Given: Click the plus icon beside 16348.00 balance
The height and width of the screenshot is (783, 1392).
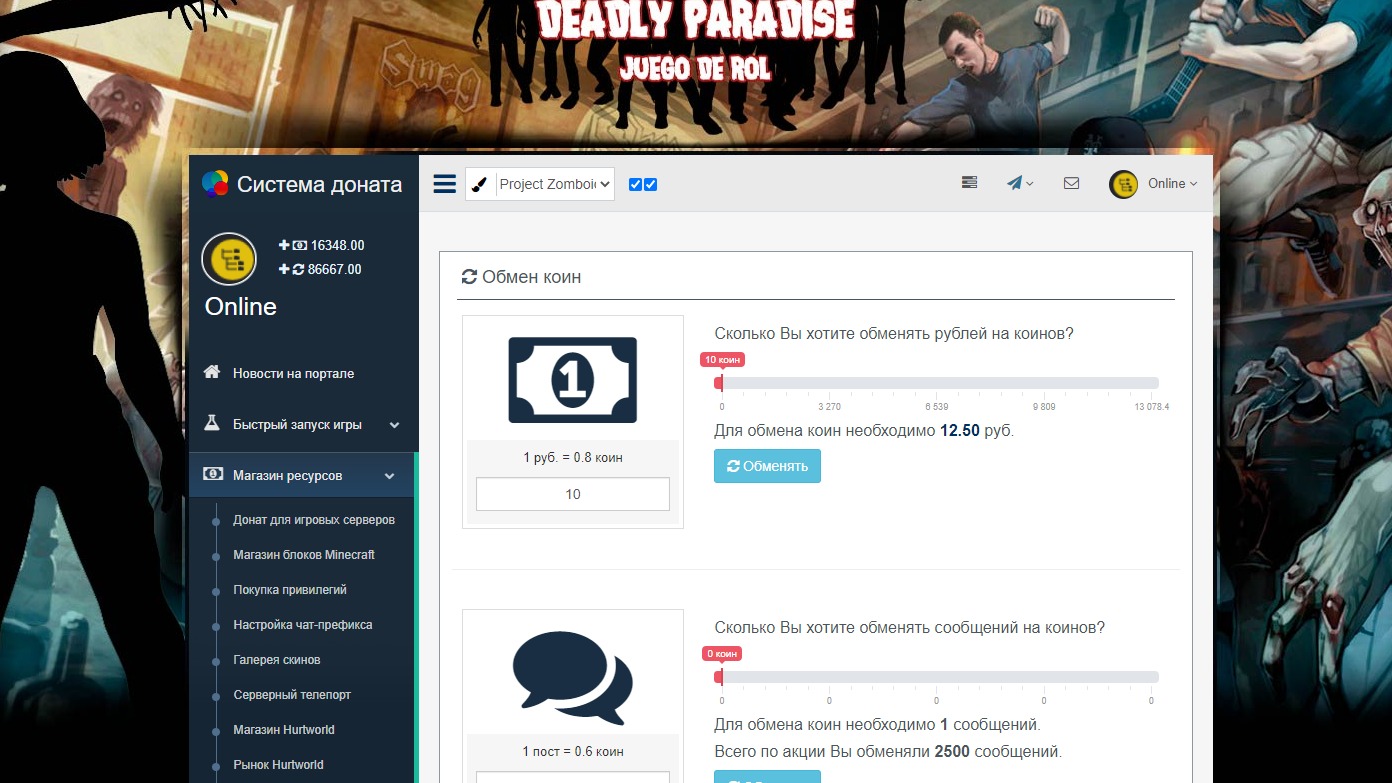Looking at the screenshot, I should pos(284,245).
